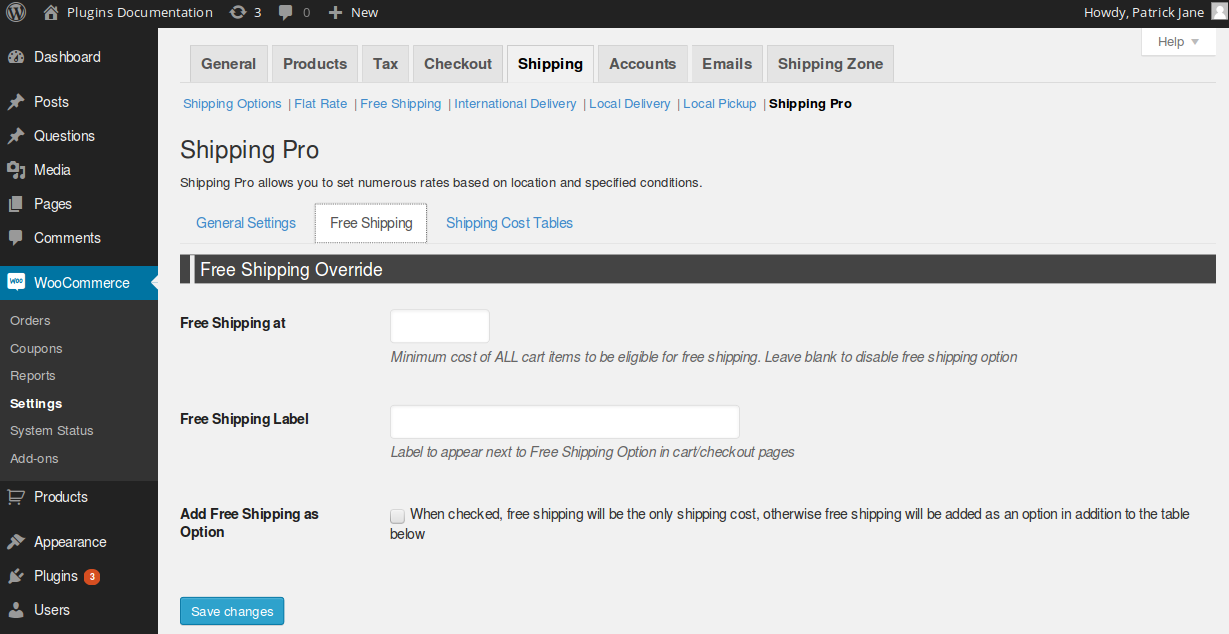Open the Local Delivery link
This screenshot has width=1229, height=634.
[x=630, y=104]
